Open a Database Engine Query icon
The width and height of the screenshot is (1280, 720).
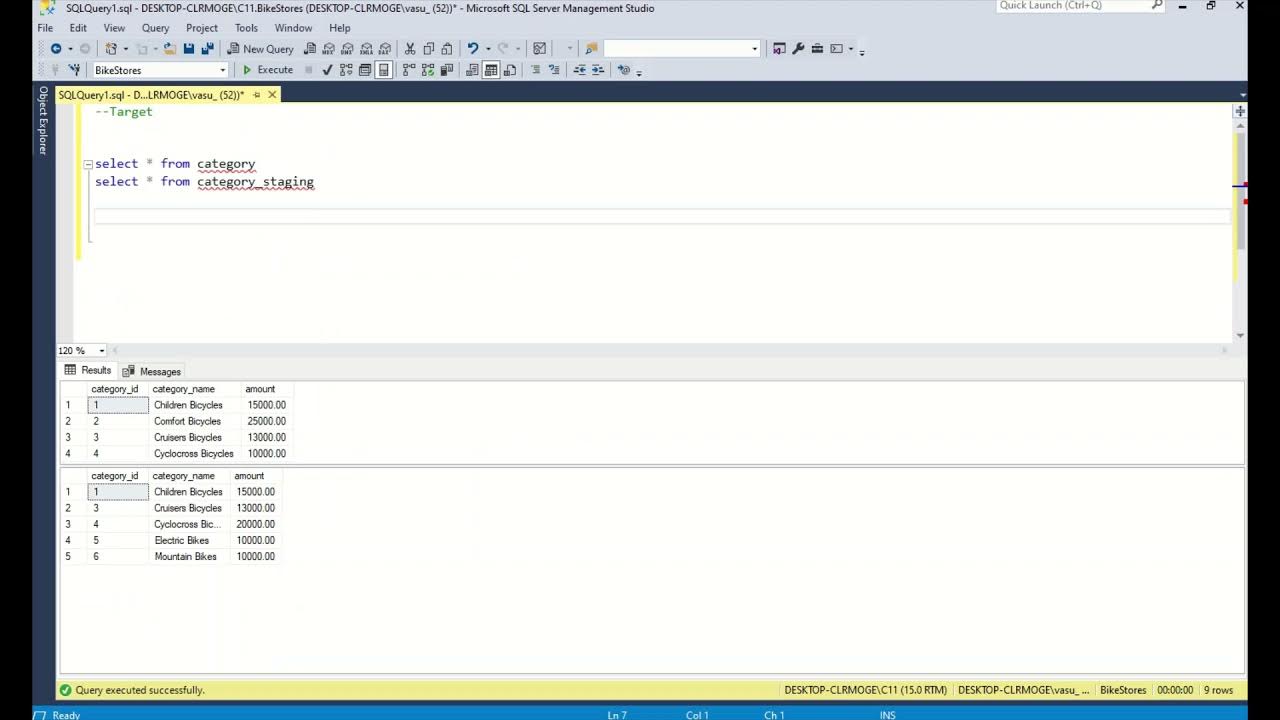tap(310, 48)
